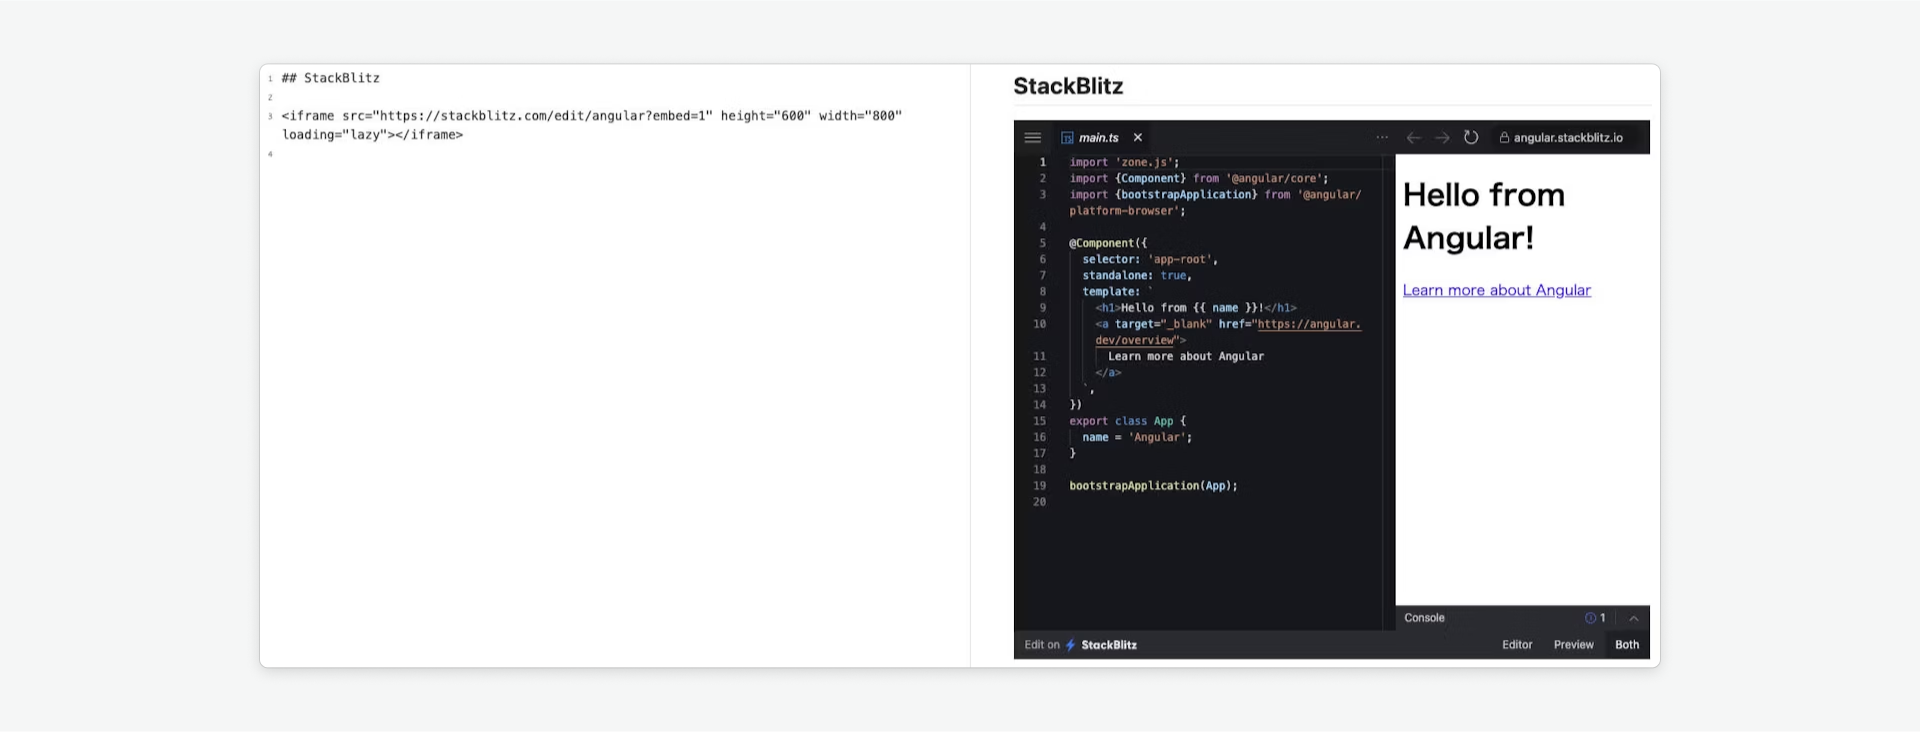The height and width of the screenshot is (732, 1920).
Task: Switch to Preview view
Action: coord(1573,645)
